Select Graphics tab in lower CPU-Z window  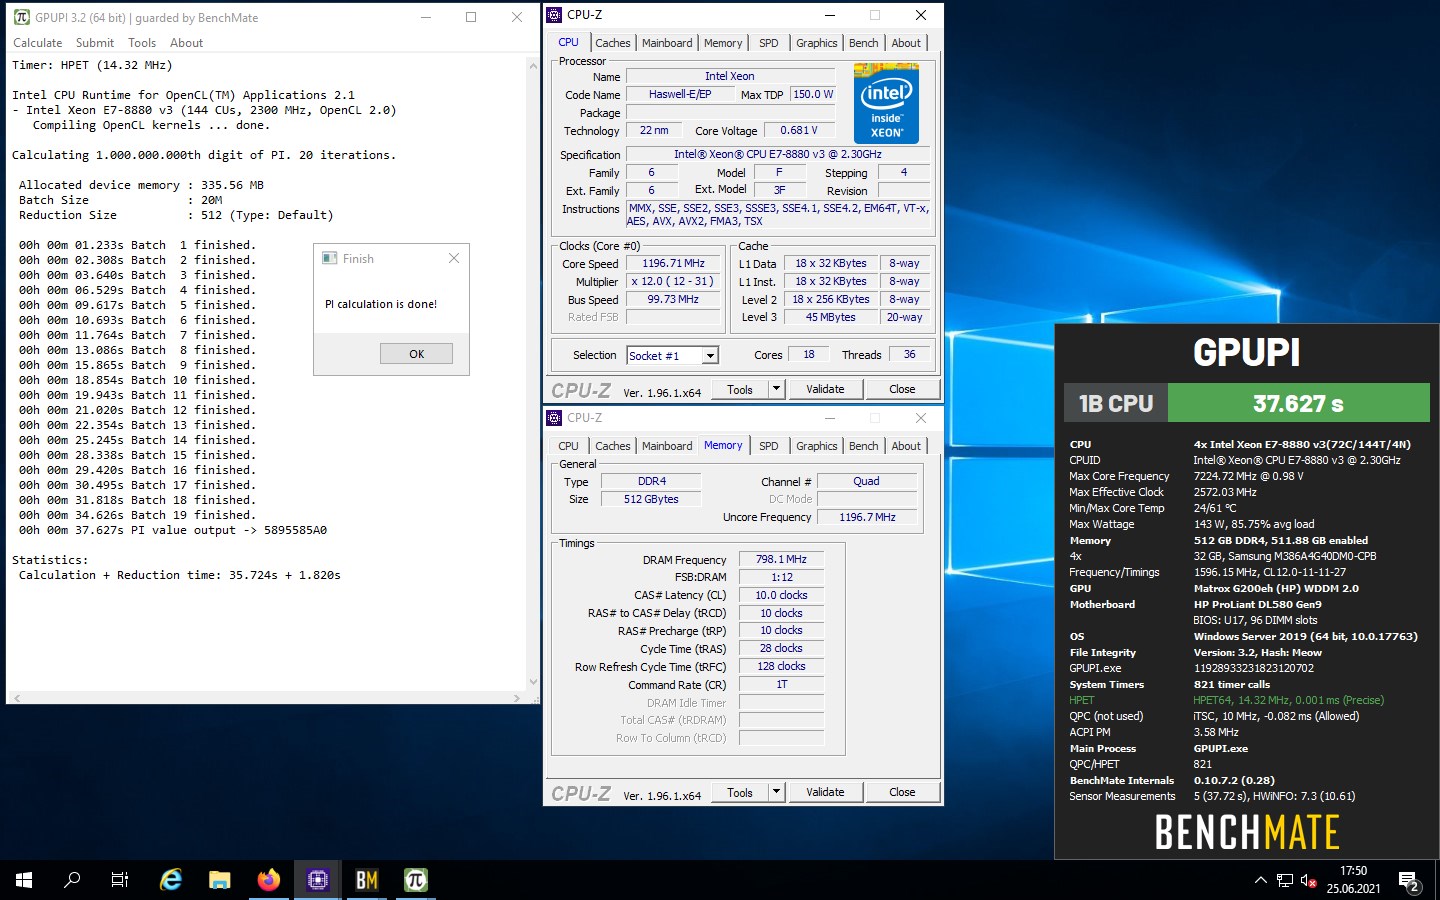817,446
